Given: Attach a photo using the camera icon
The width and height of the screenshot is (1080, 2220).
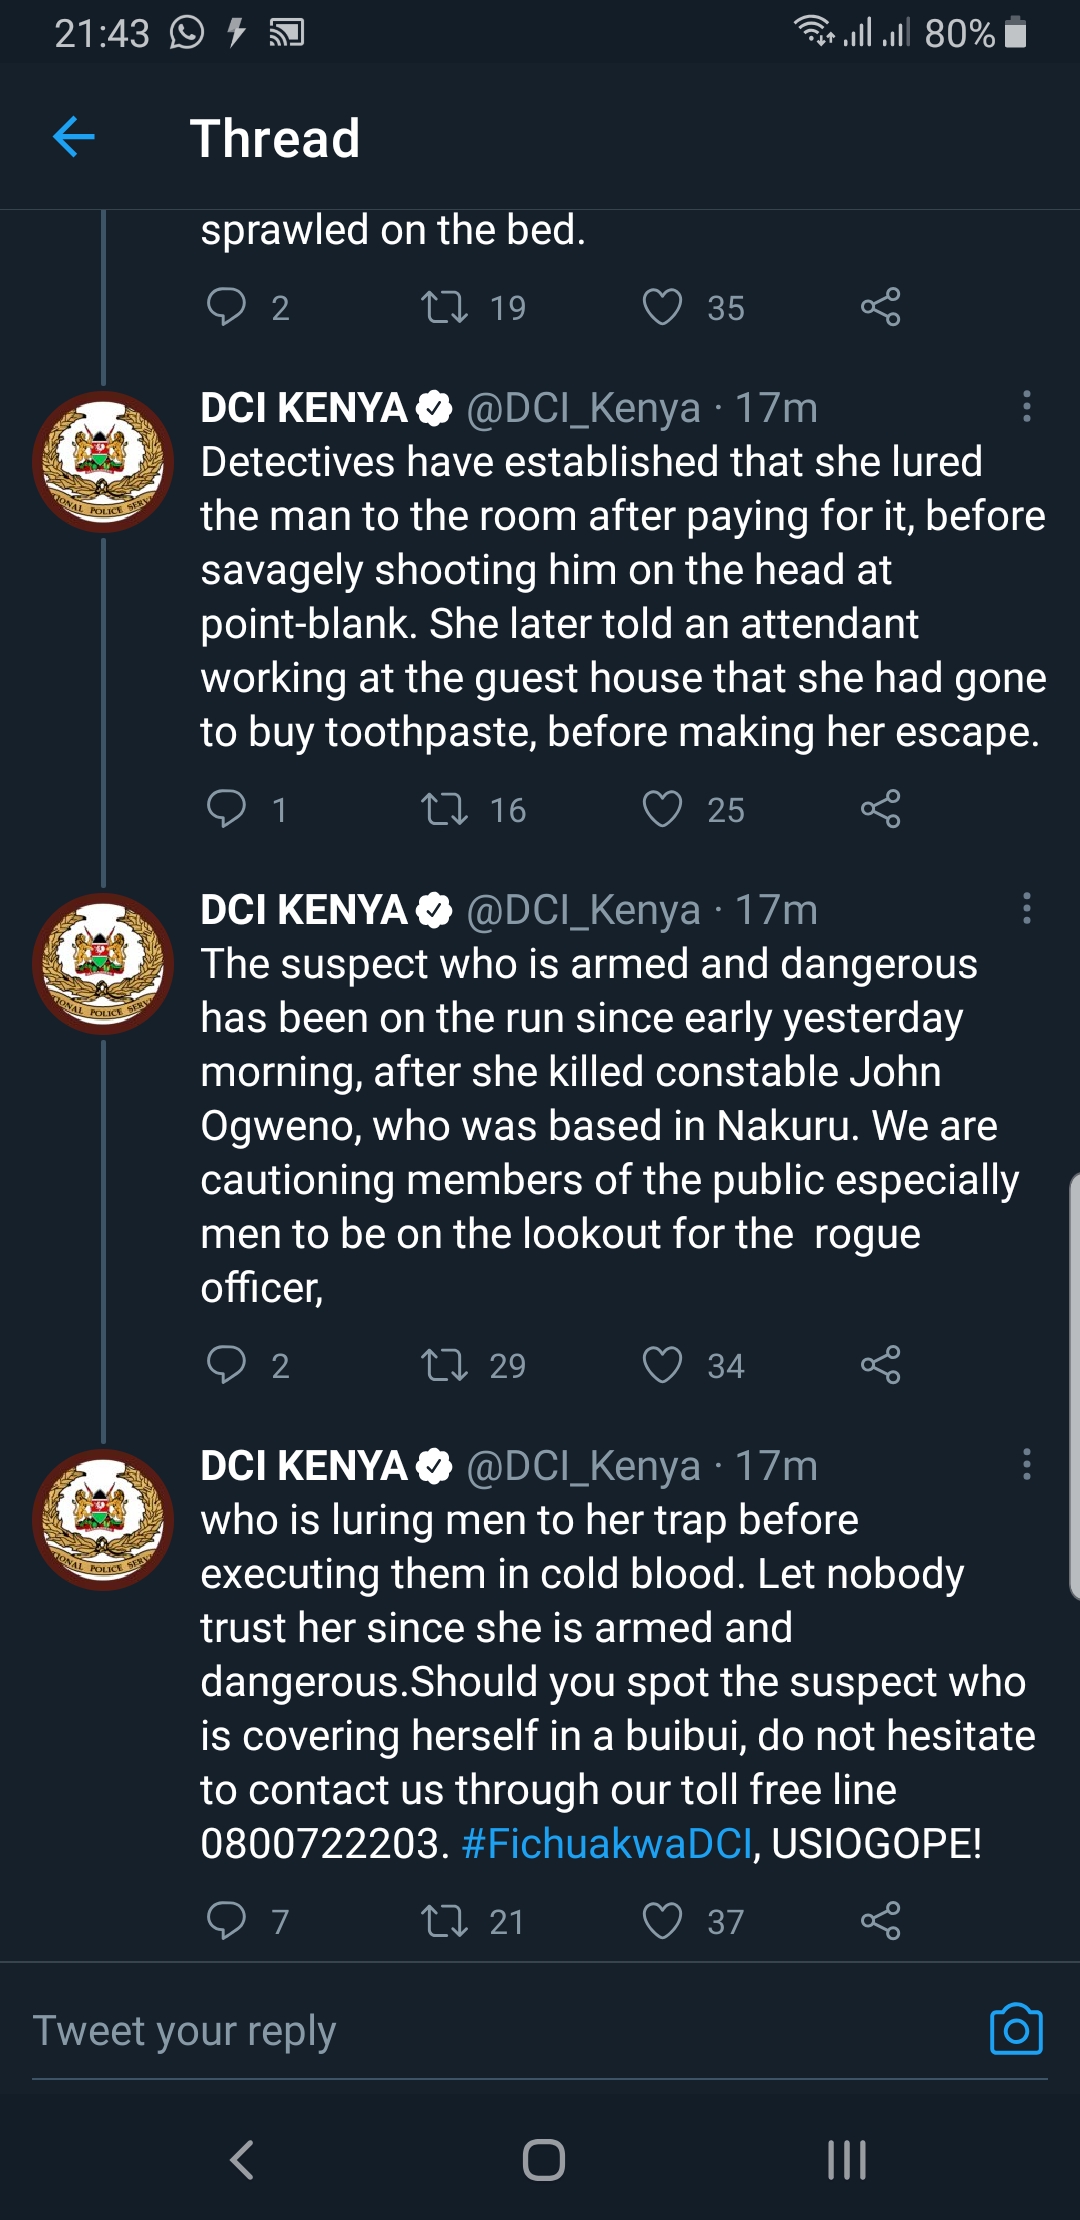Looking at the screenshot, I should click(1016, 2030).
